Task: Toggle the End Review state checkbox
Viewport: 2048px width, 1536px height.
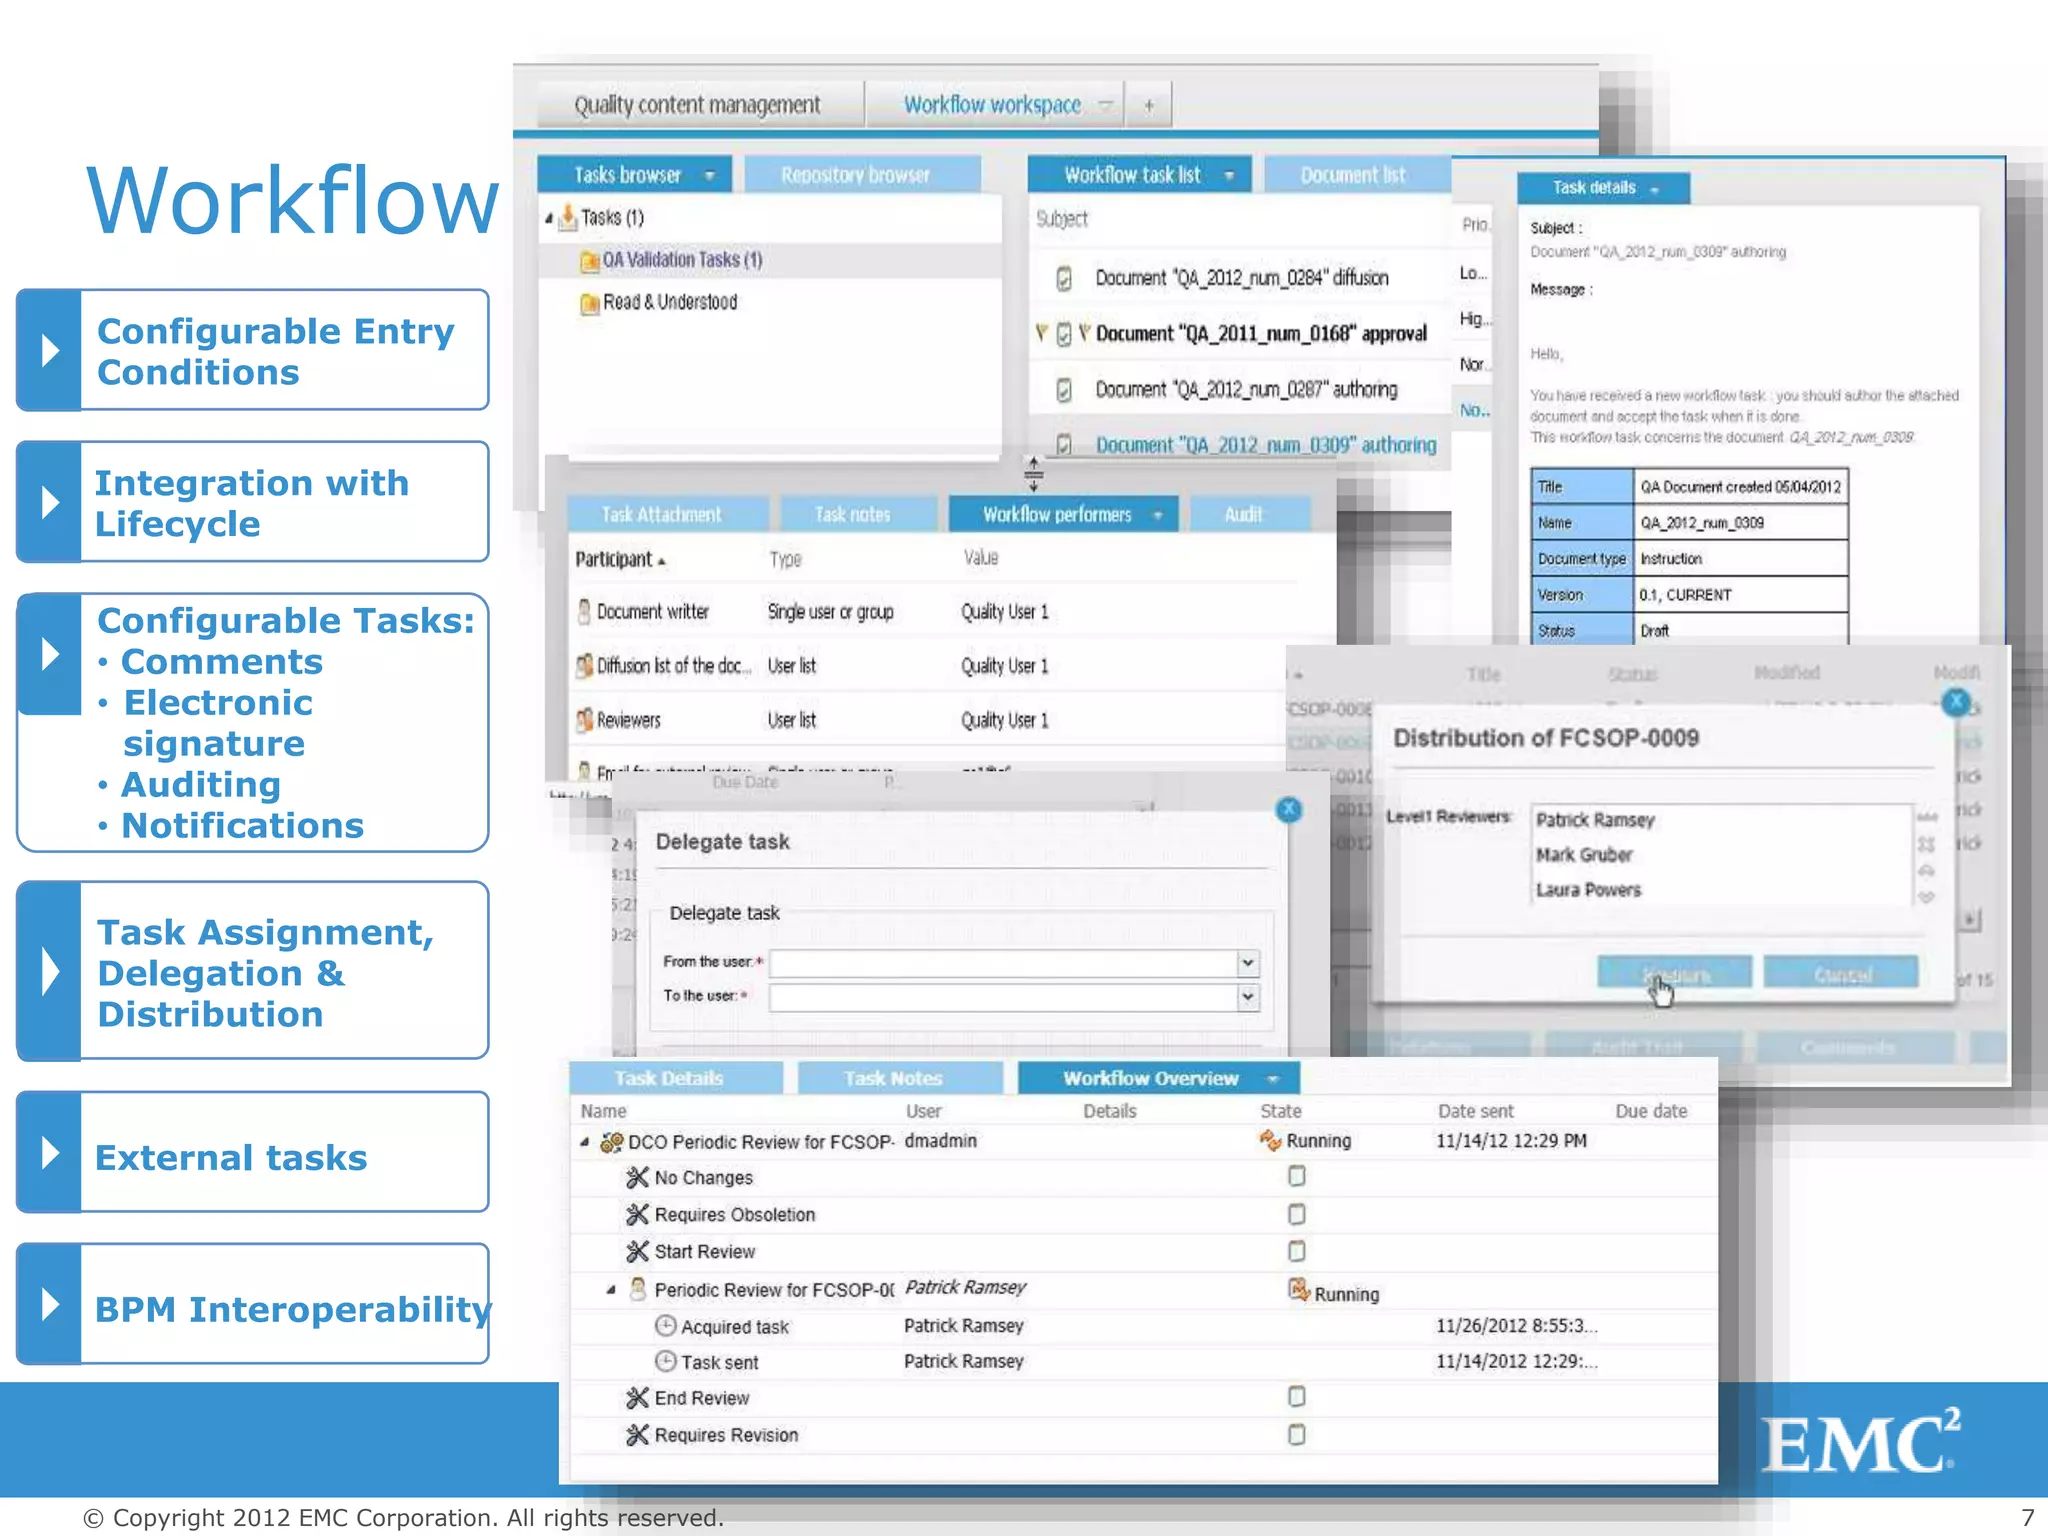Action: 1297,1396
